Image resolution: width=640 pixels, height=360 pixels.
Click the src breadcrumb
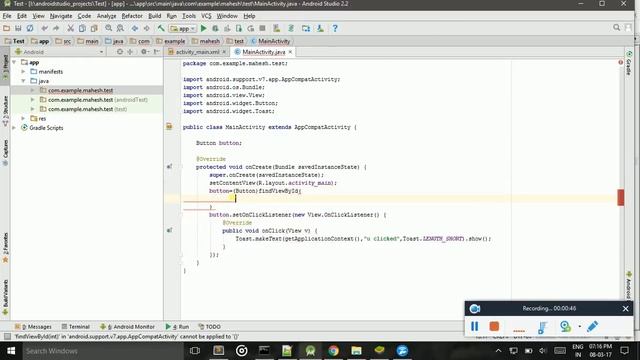(x=63, y=41)
